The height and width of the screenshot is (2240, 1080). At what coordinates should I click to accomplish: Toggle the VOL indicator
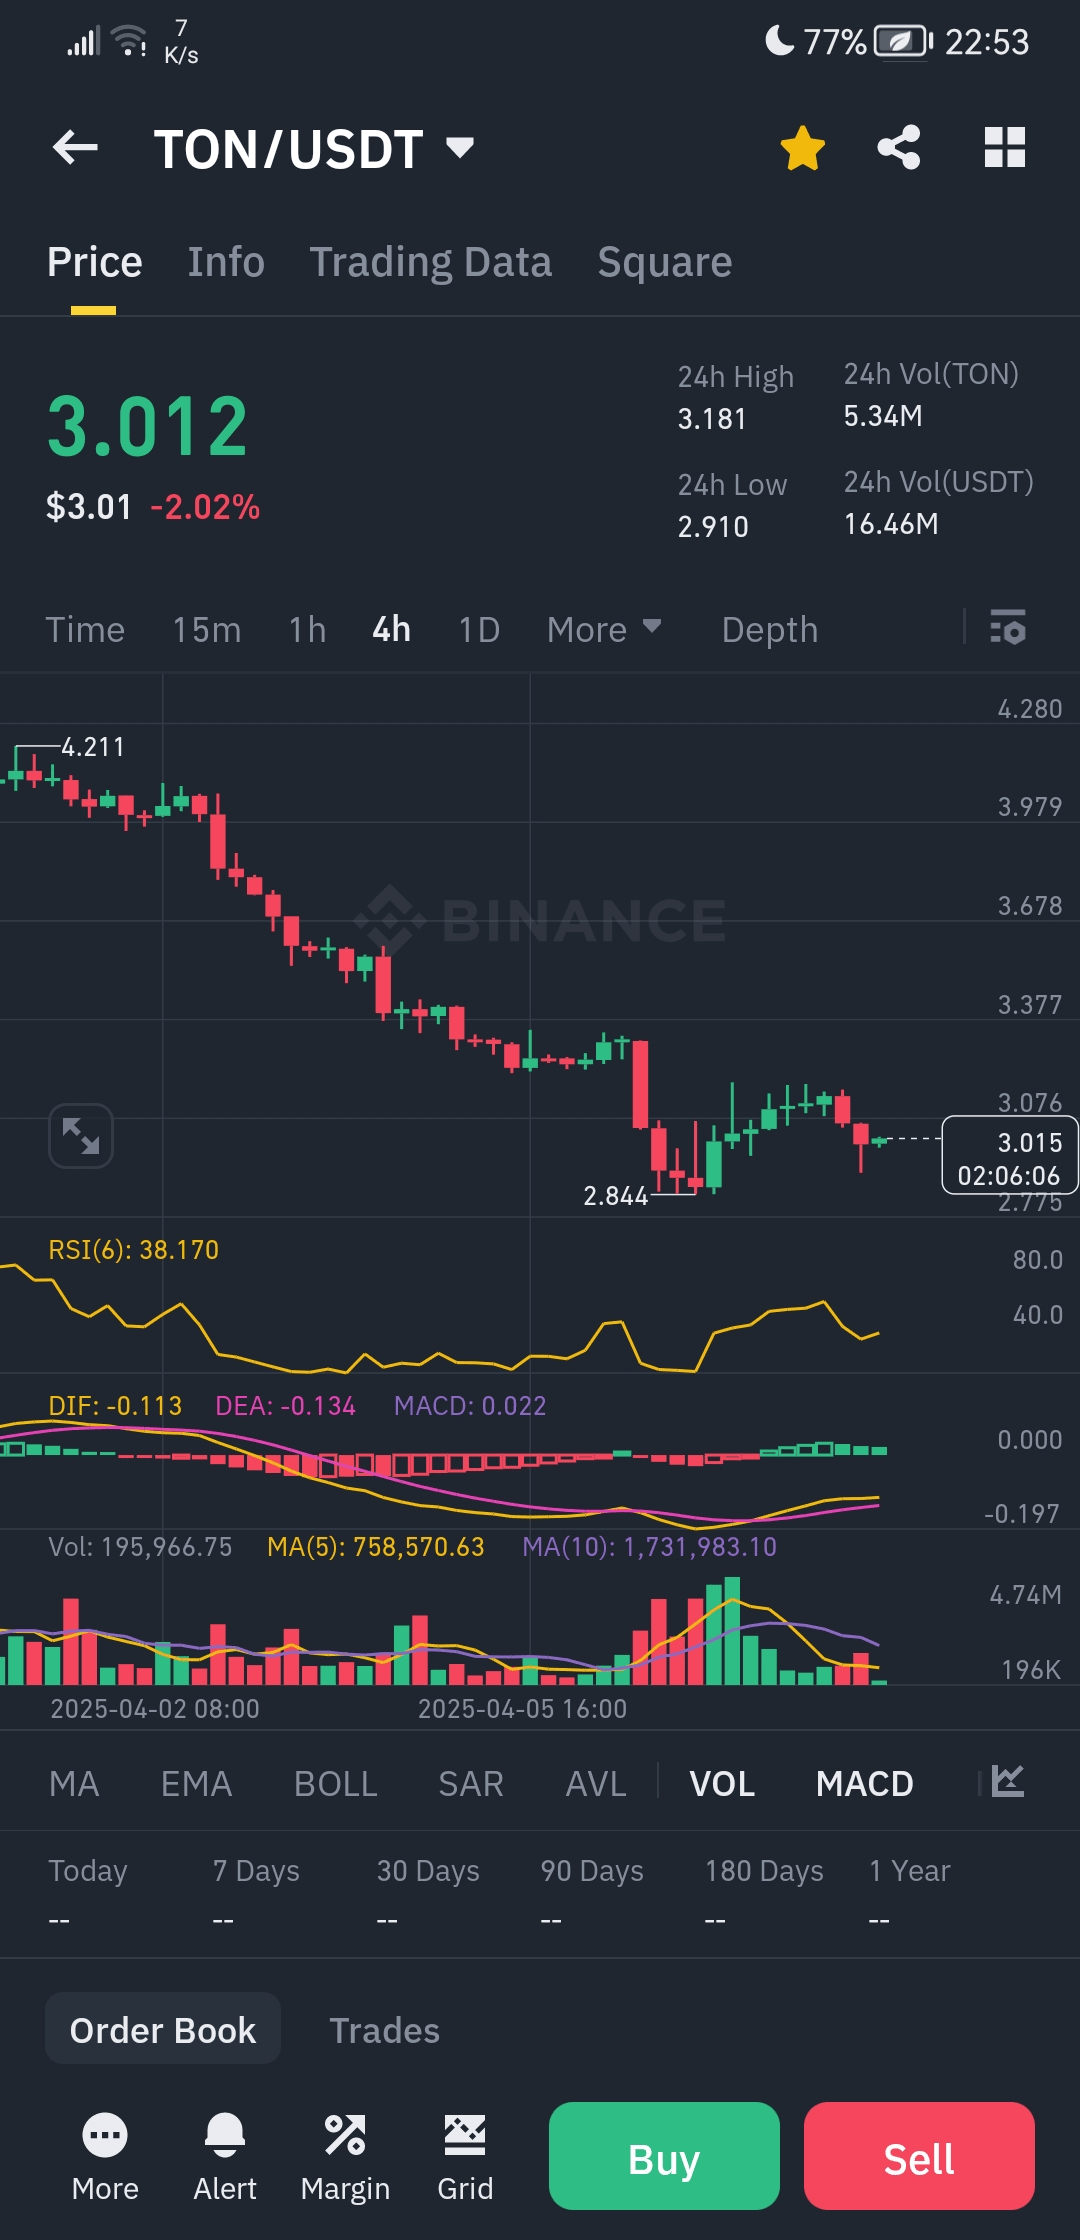pyautogui.click(x=722, y=1784)
